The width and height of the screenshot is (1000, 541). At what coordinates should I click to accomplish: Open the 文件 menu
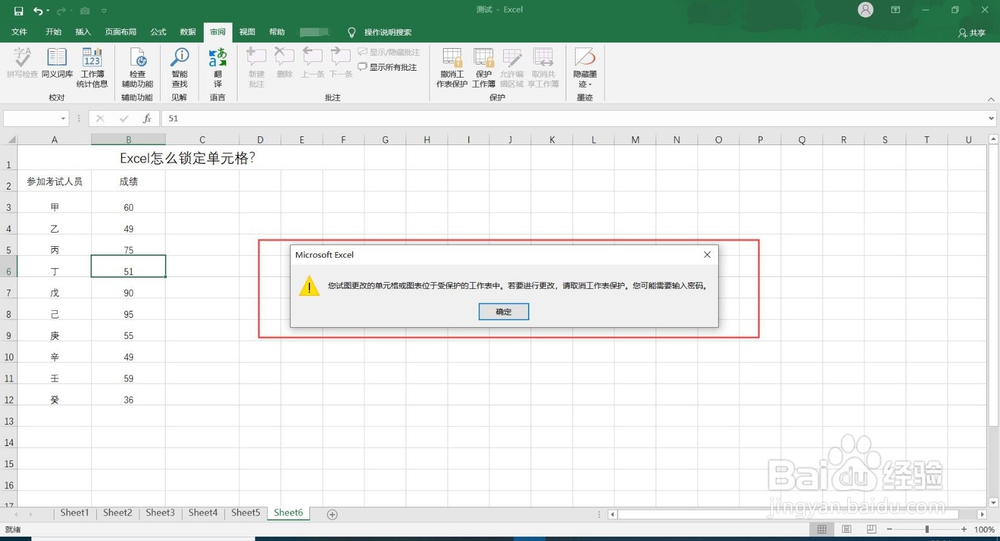[x=19, y=32]
